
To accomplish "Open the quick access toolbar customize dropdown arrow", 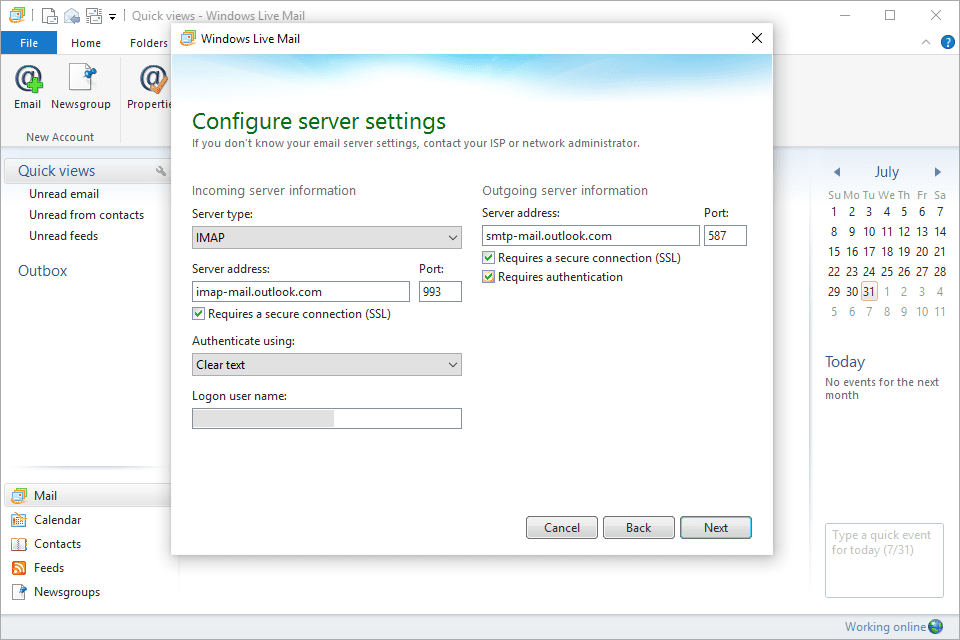I will click(x=113, y=17).
